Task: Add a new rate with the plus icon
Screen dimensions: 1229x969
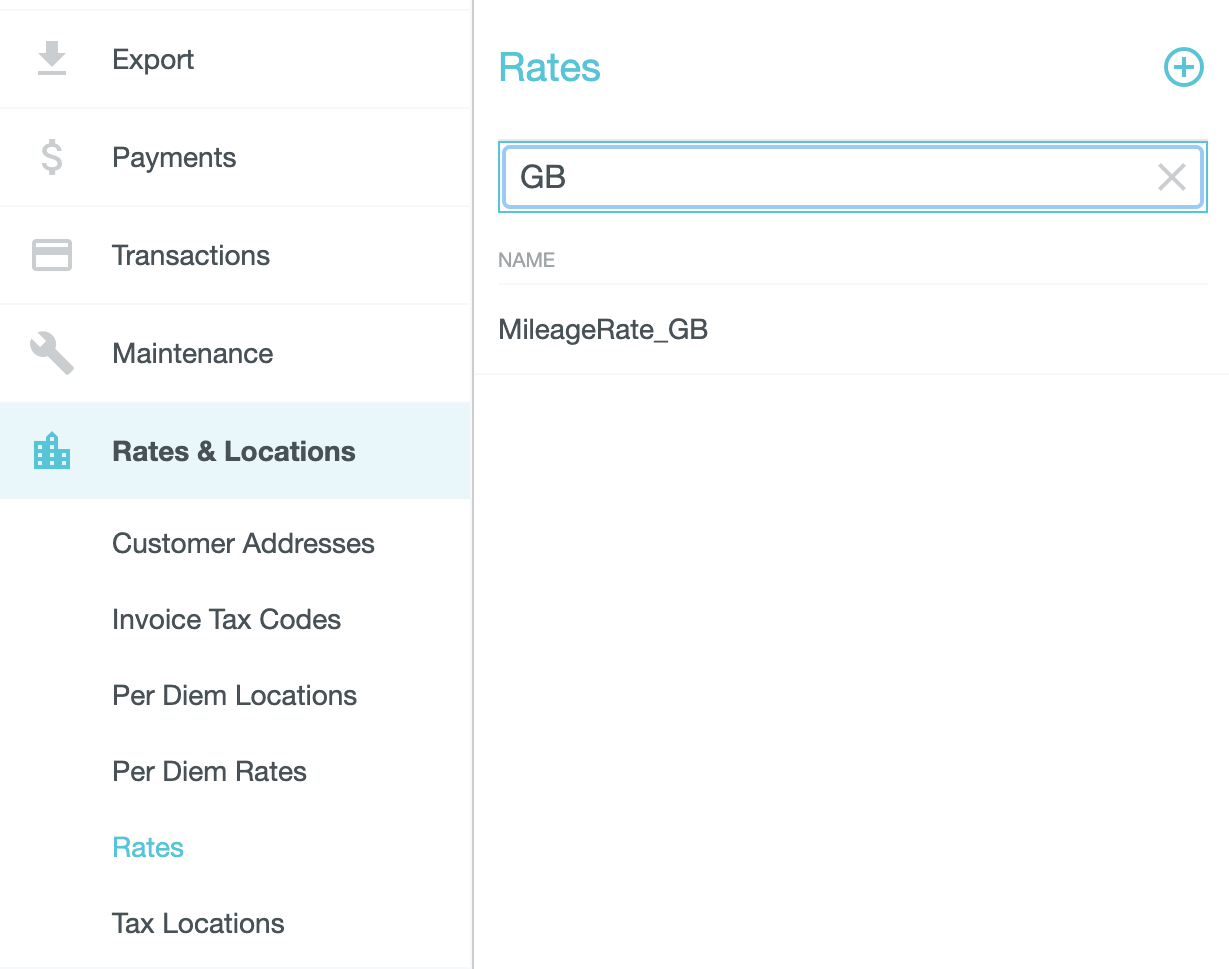Action: pyautogui.click(x=1183, y=68)
